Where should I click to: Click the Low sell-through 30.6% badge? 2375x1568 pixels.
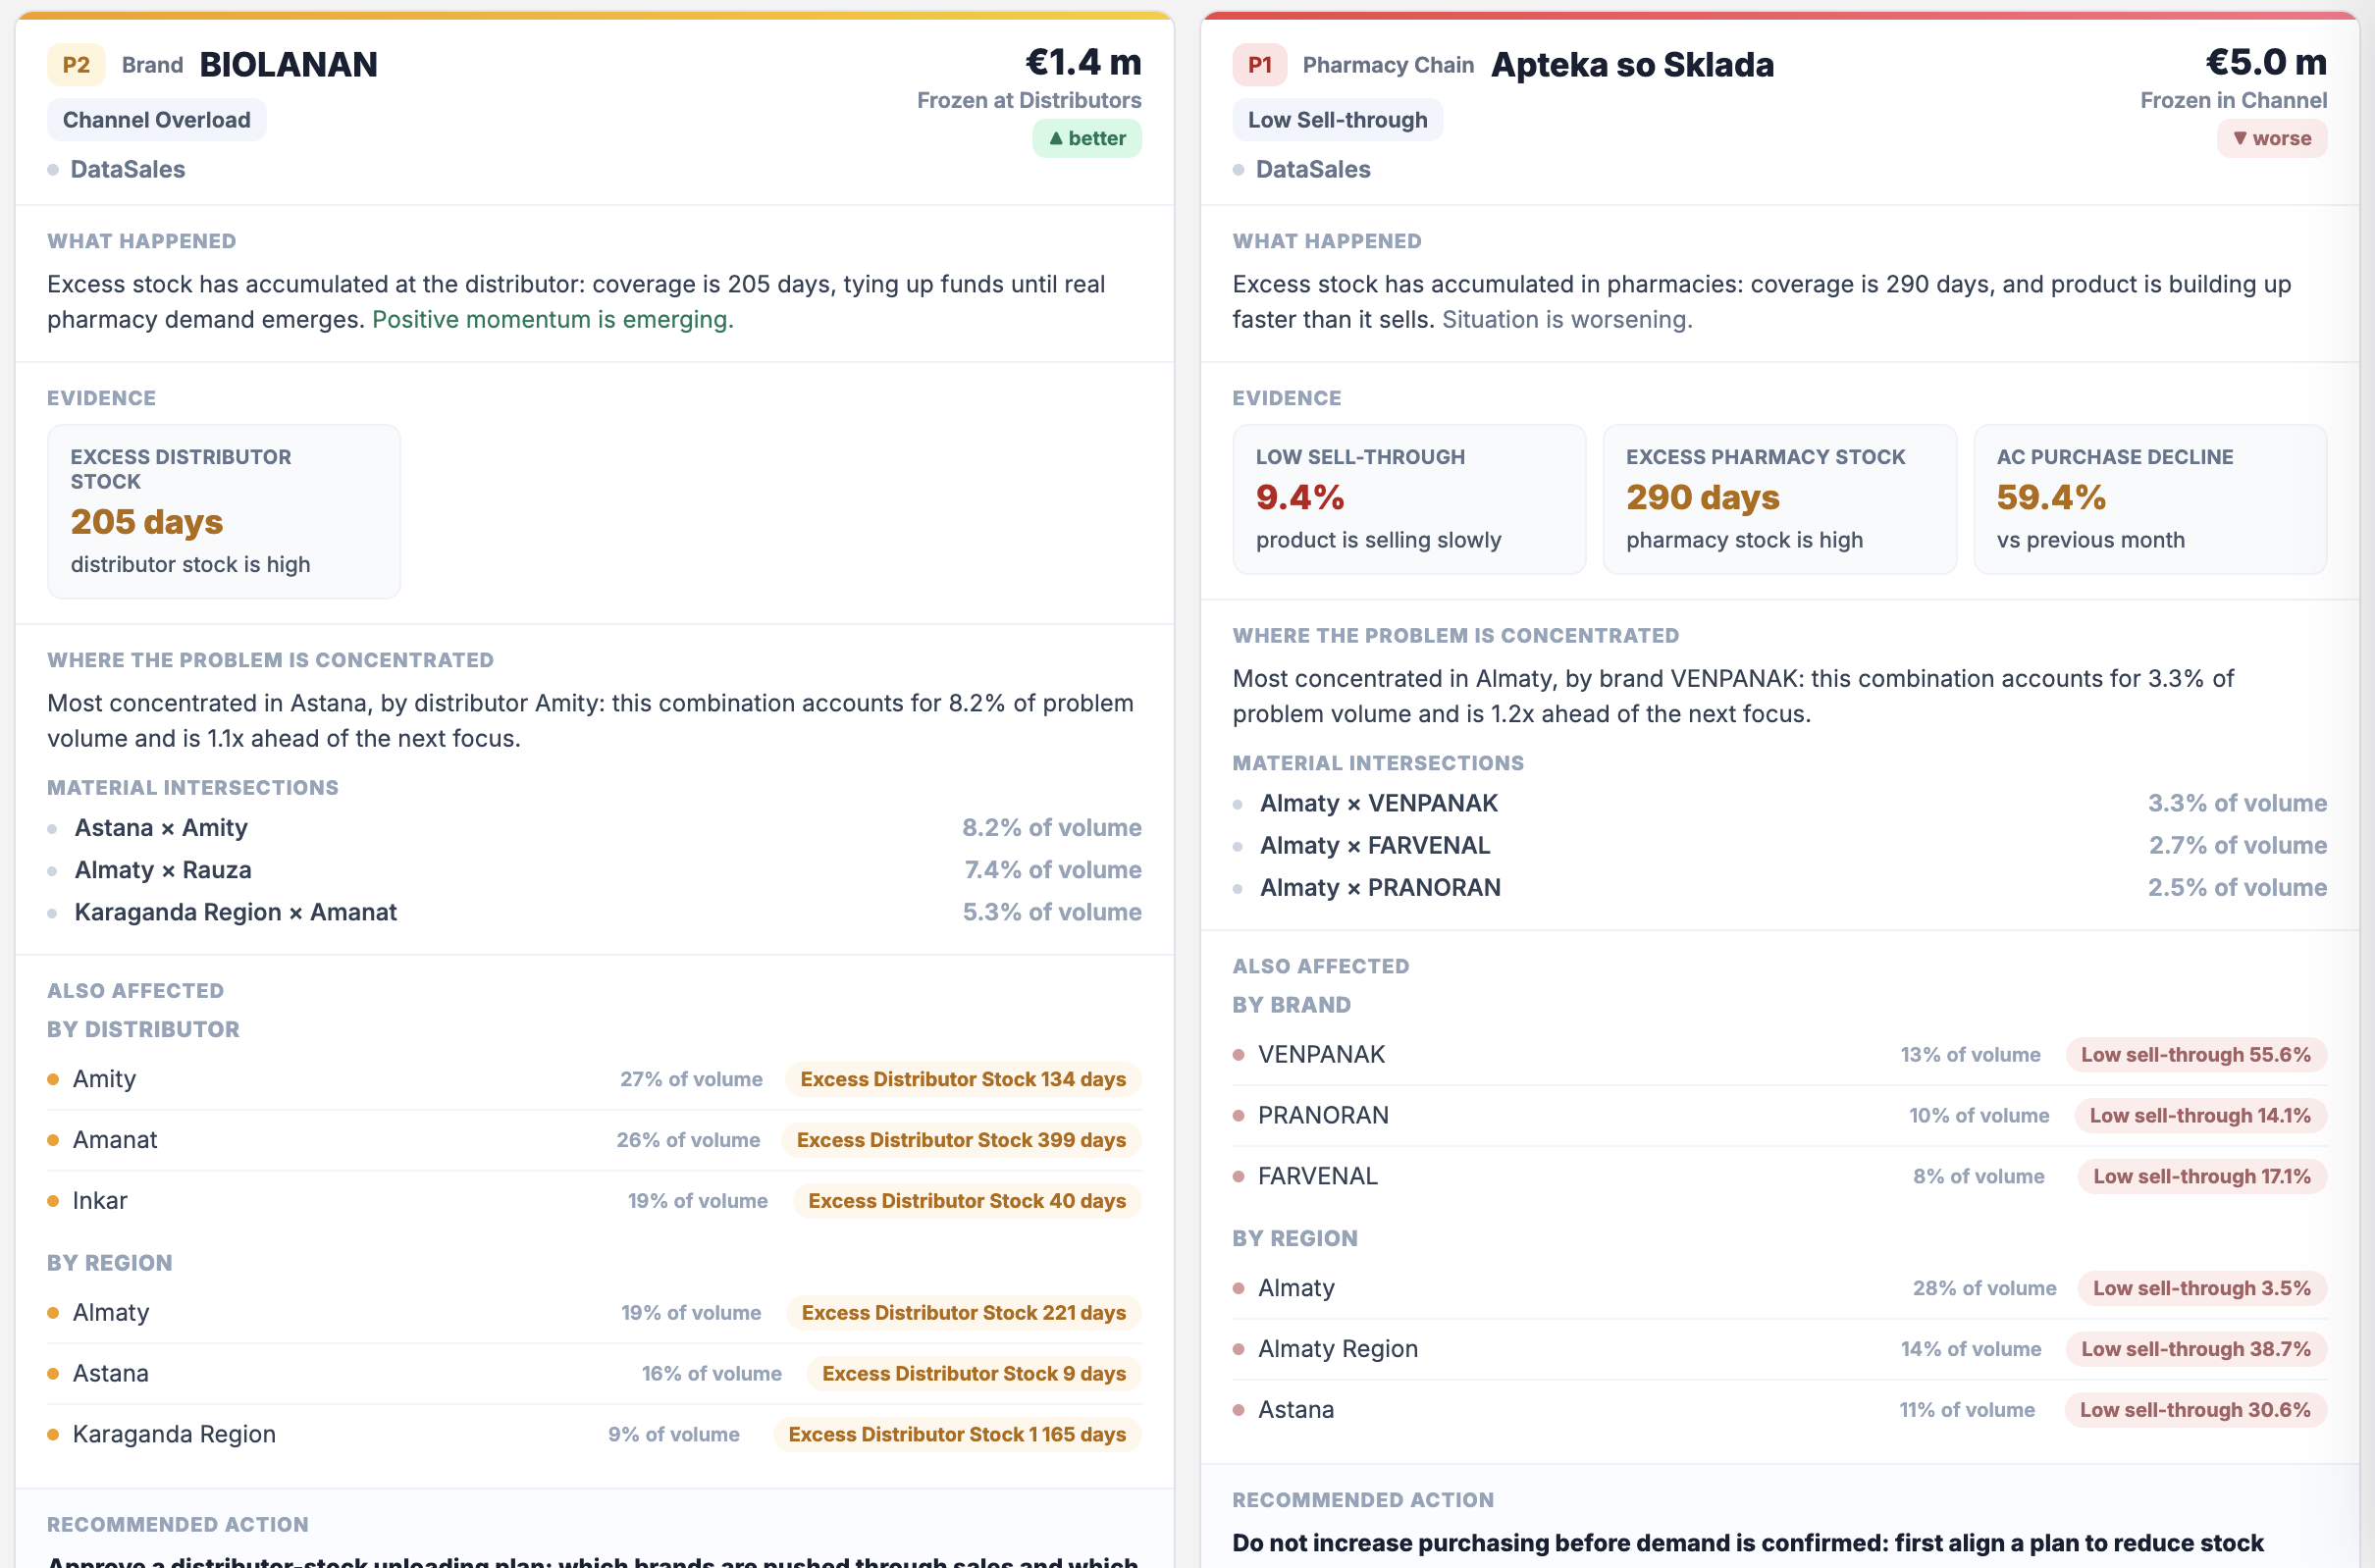pos(2195,1411)
